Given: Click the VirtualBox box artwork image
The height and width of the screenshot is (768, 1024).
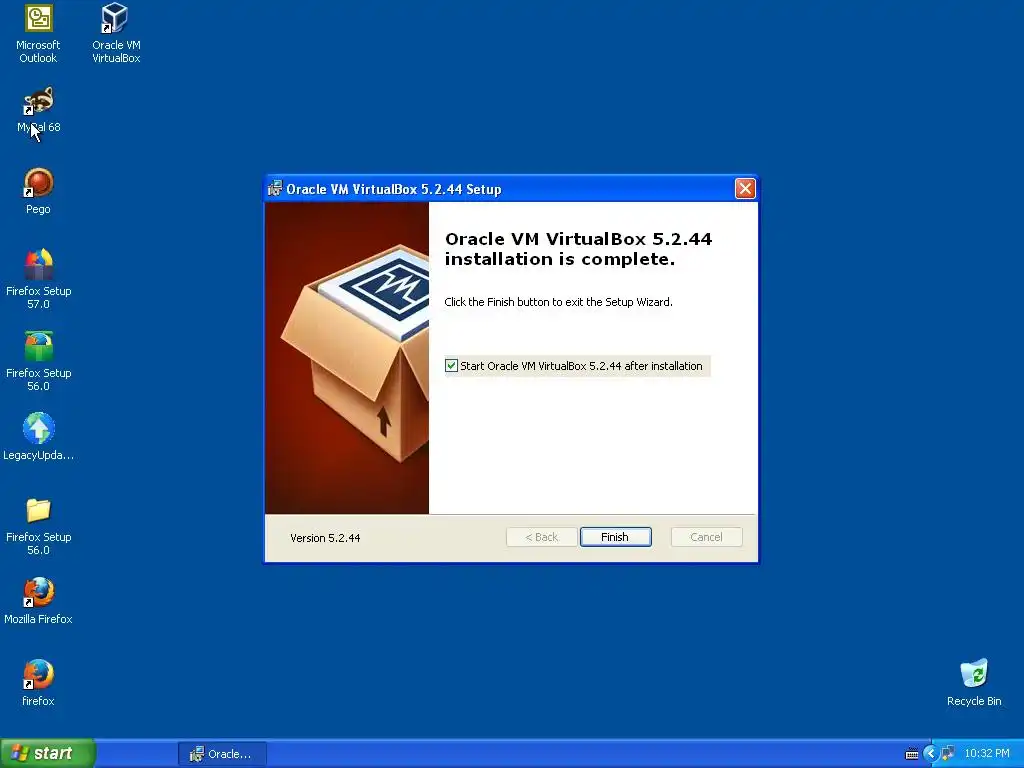Looking at the screenshot, I should click(x=347, y=358).
